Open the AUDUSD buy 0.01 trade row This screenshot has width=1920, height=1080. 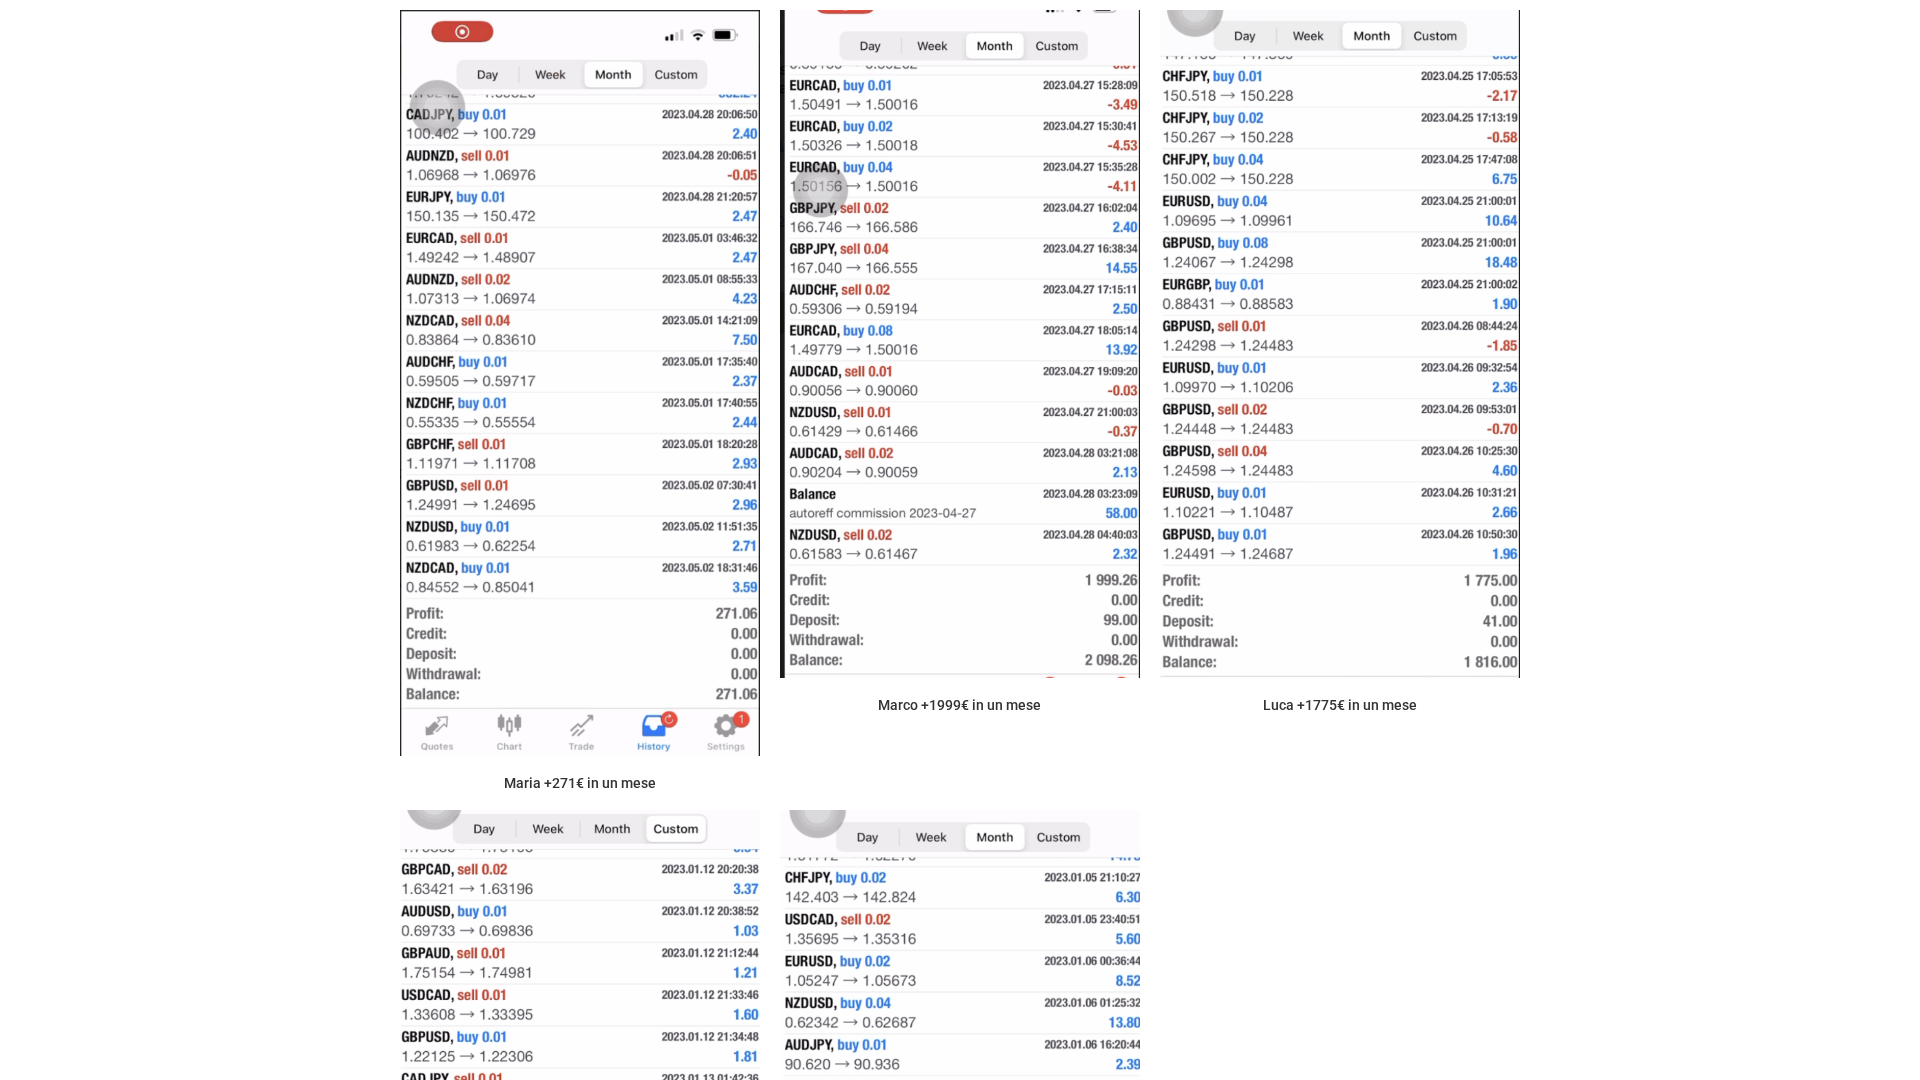coord(580,921)
